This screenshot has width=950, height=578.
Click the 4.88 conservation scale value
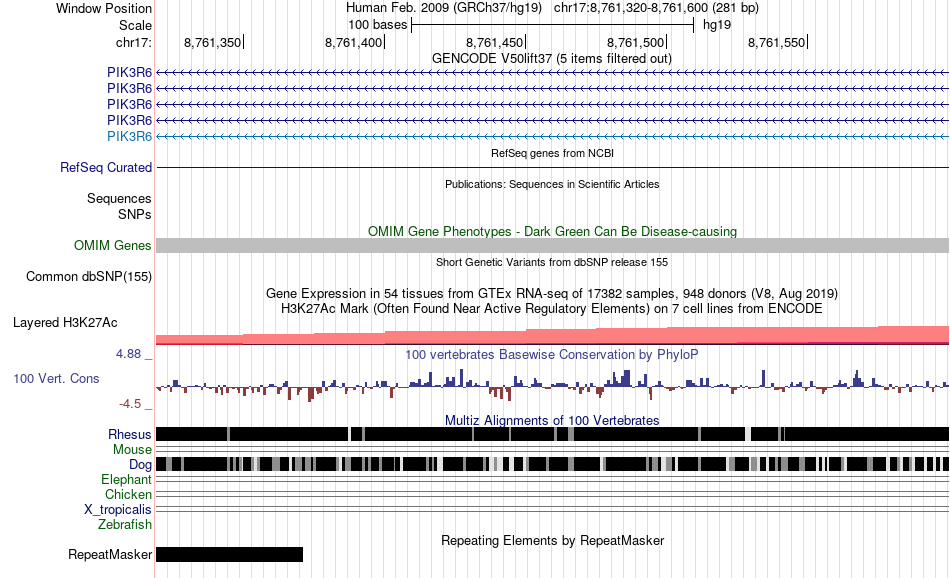(128, 354)
